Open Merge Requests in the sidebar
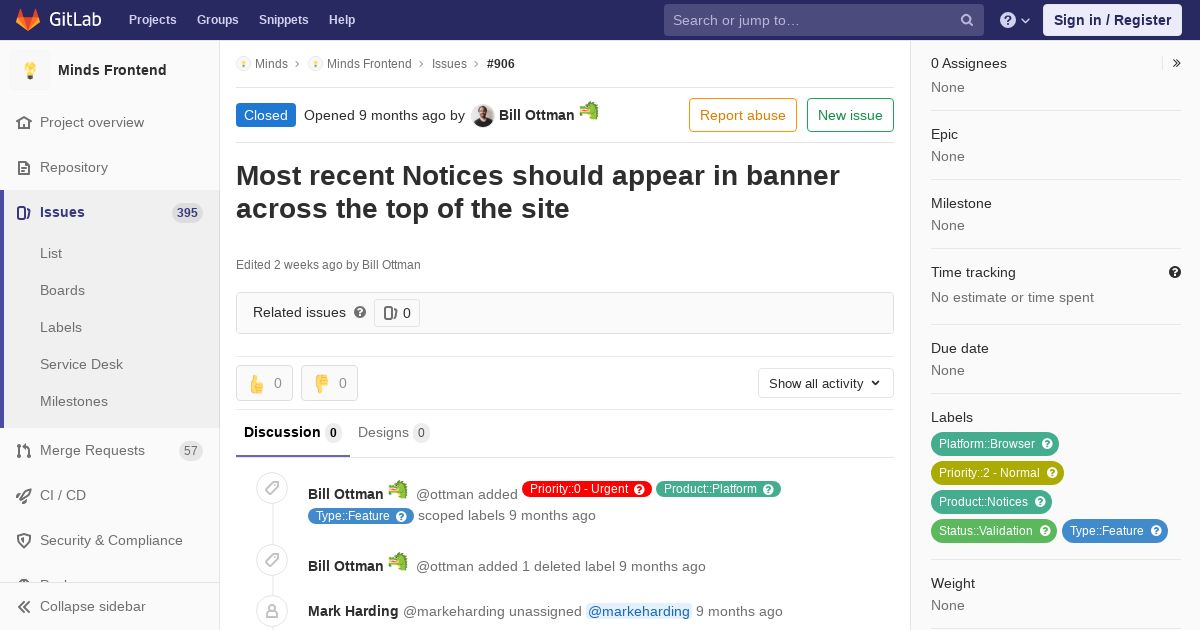 click(110, 450)
